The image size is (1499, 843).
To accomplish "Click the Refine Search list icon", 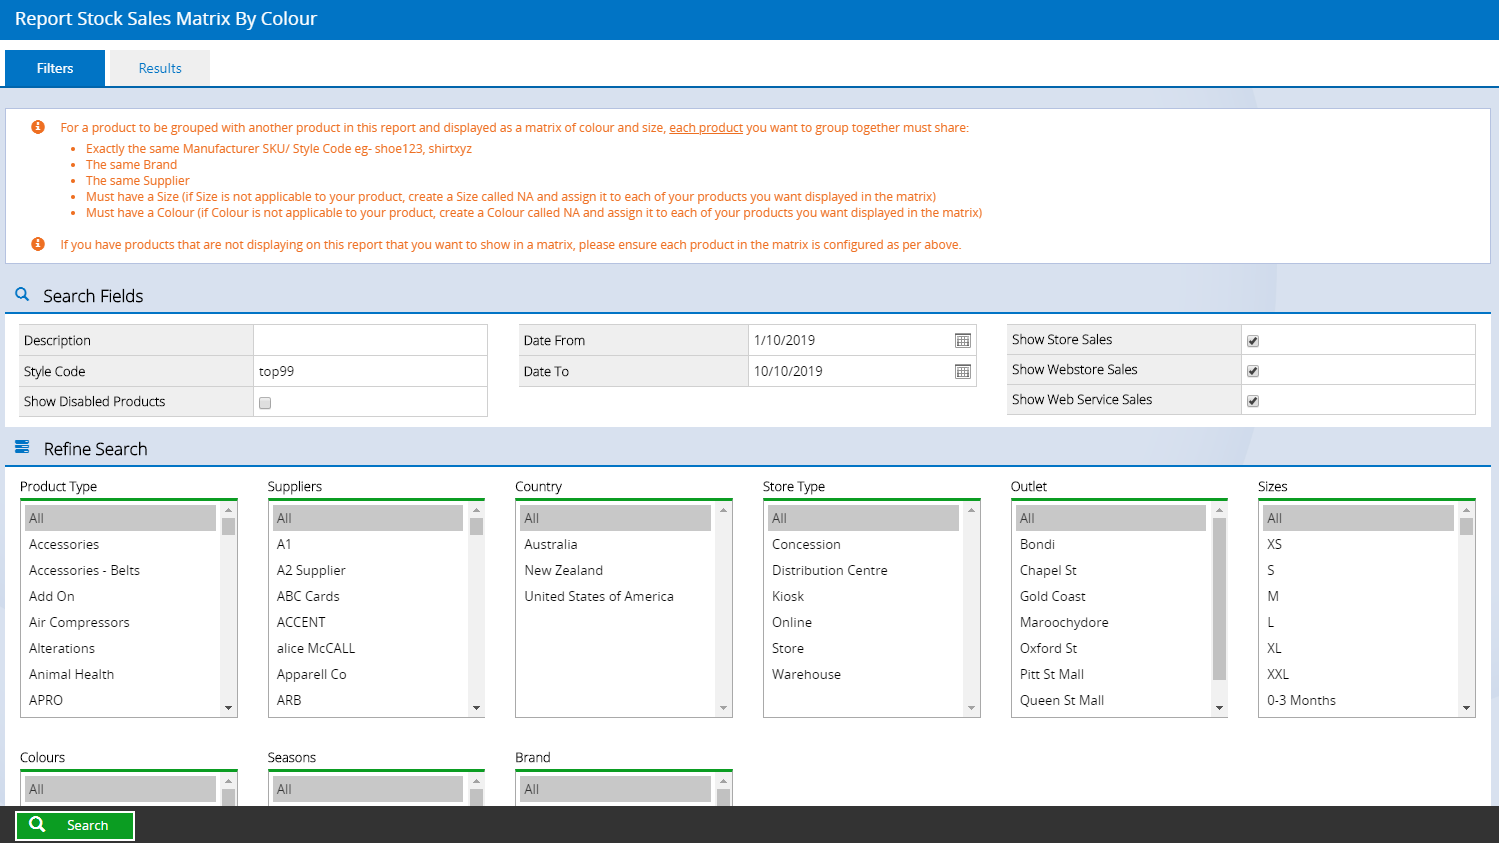I will tap(22, 447).
